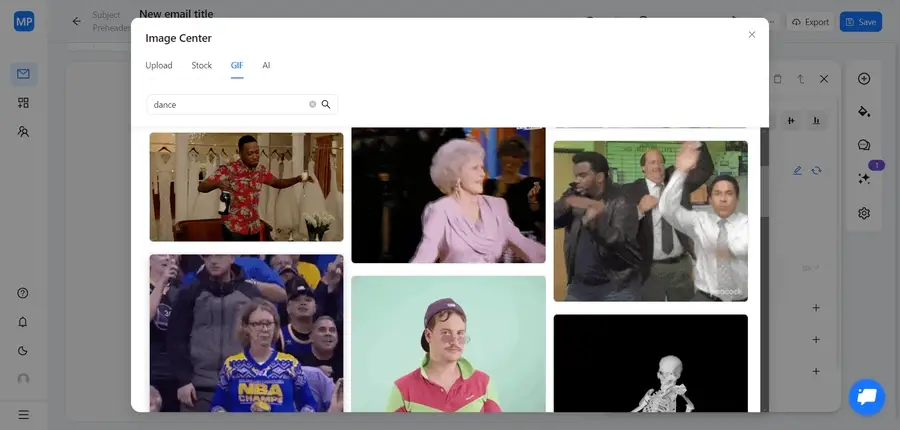This screenshot has width=900, height=430.
Task: Open the notifications bell
Action: click(23, 322)
